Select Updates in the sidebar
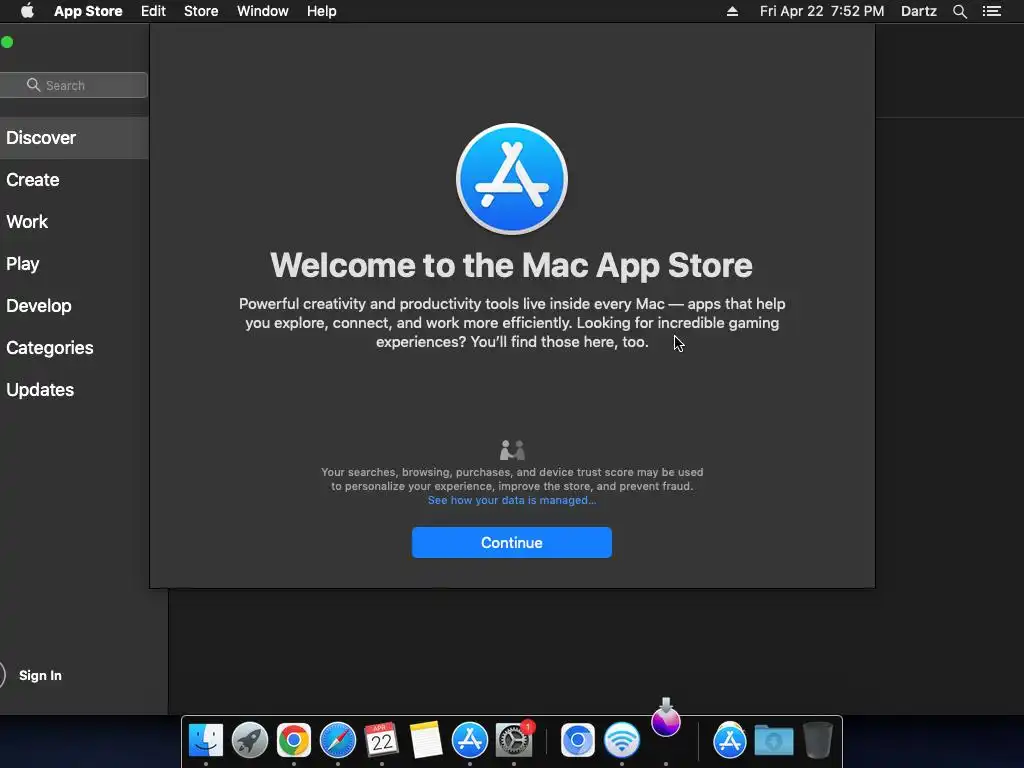1024x768 pixels. [x=74, y=390]
